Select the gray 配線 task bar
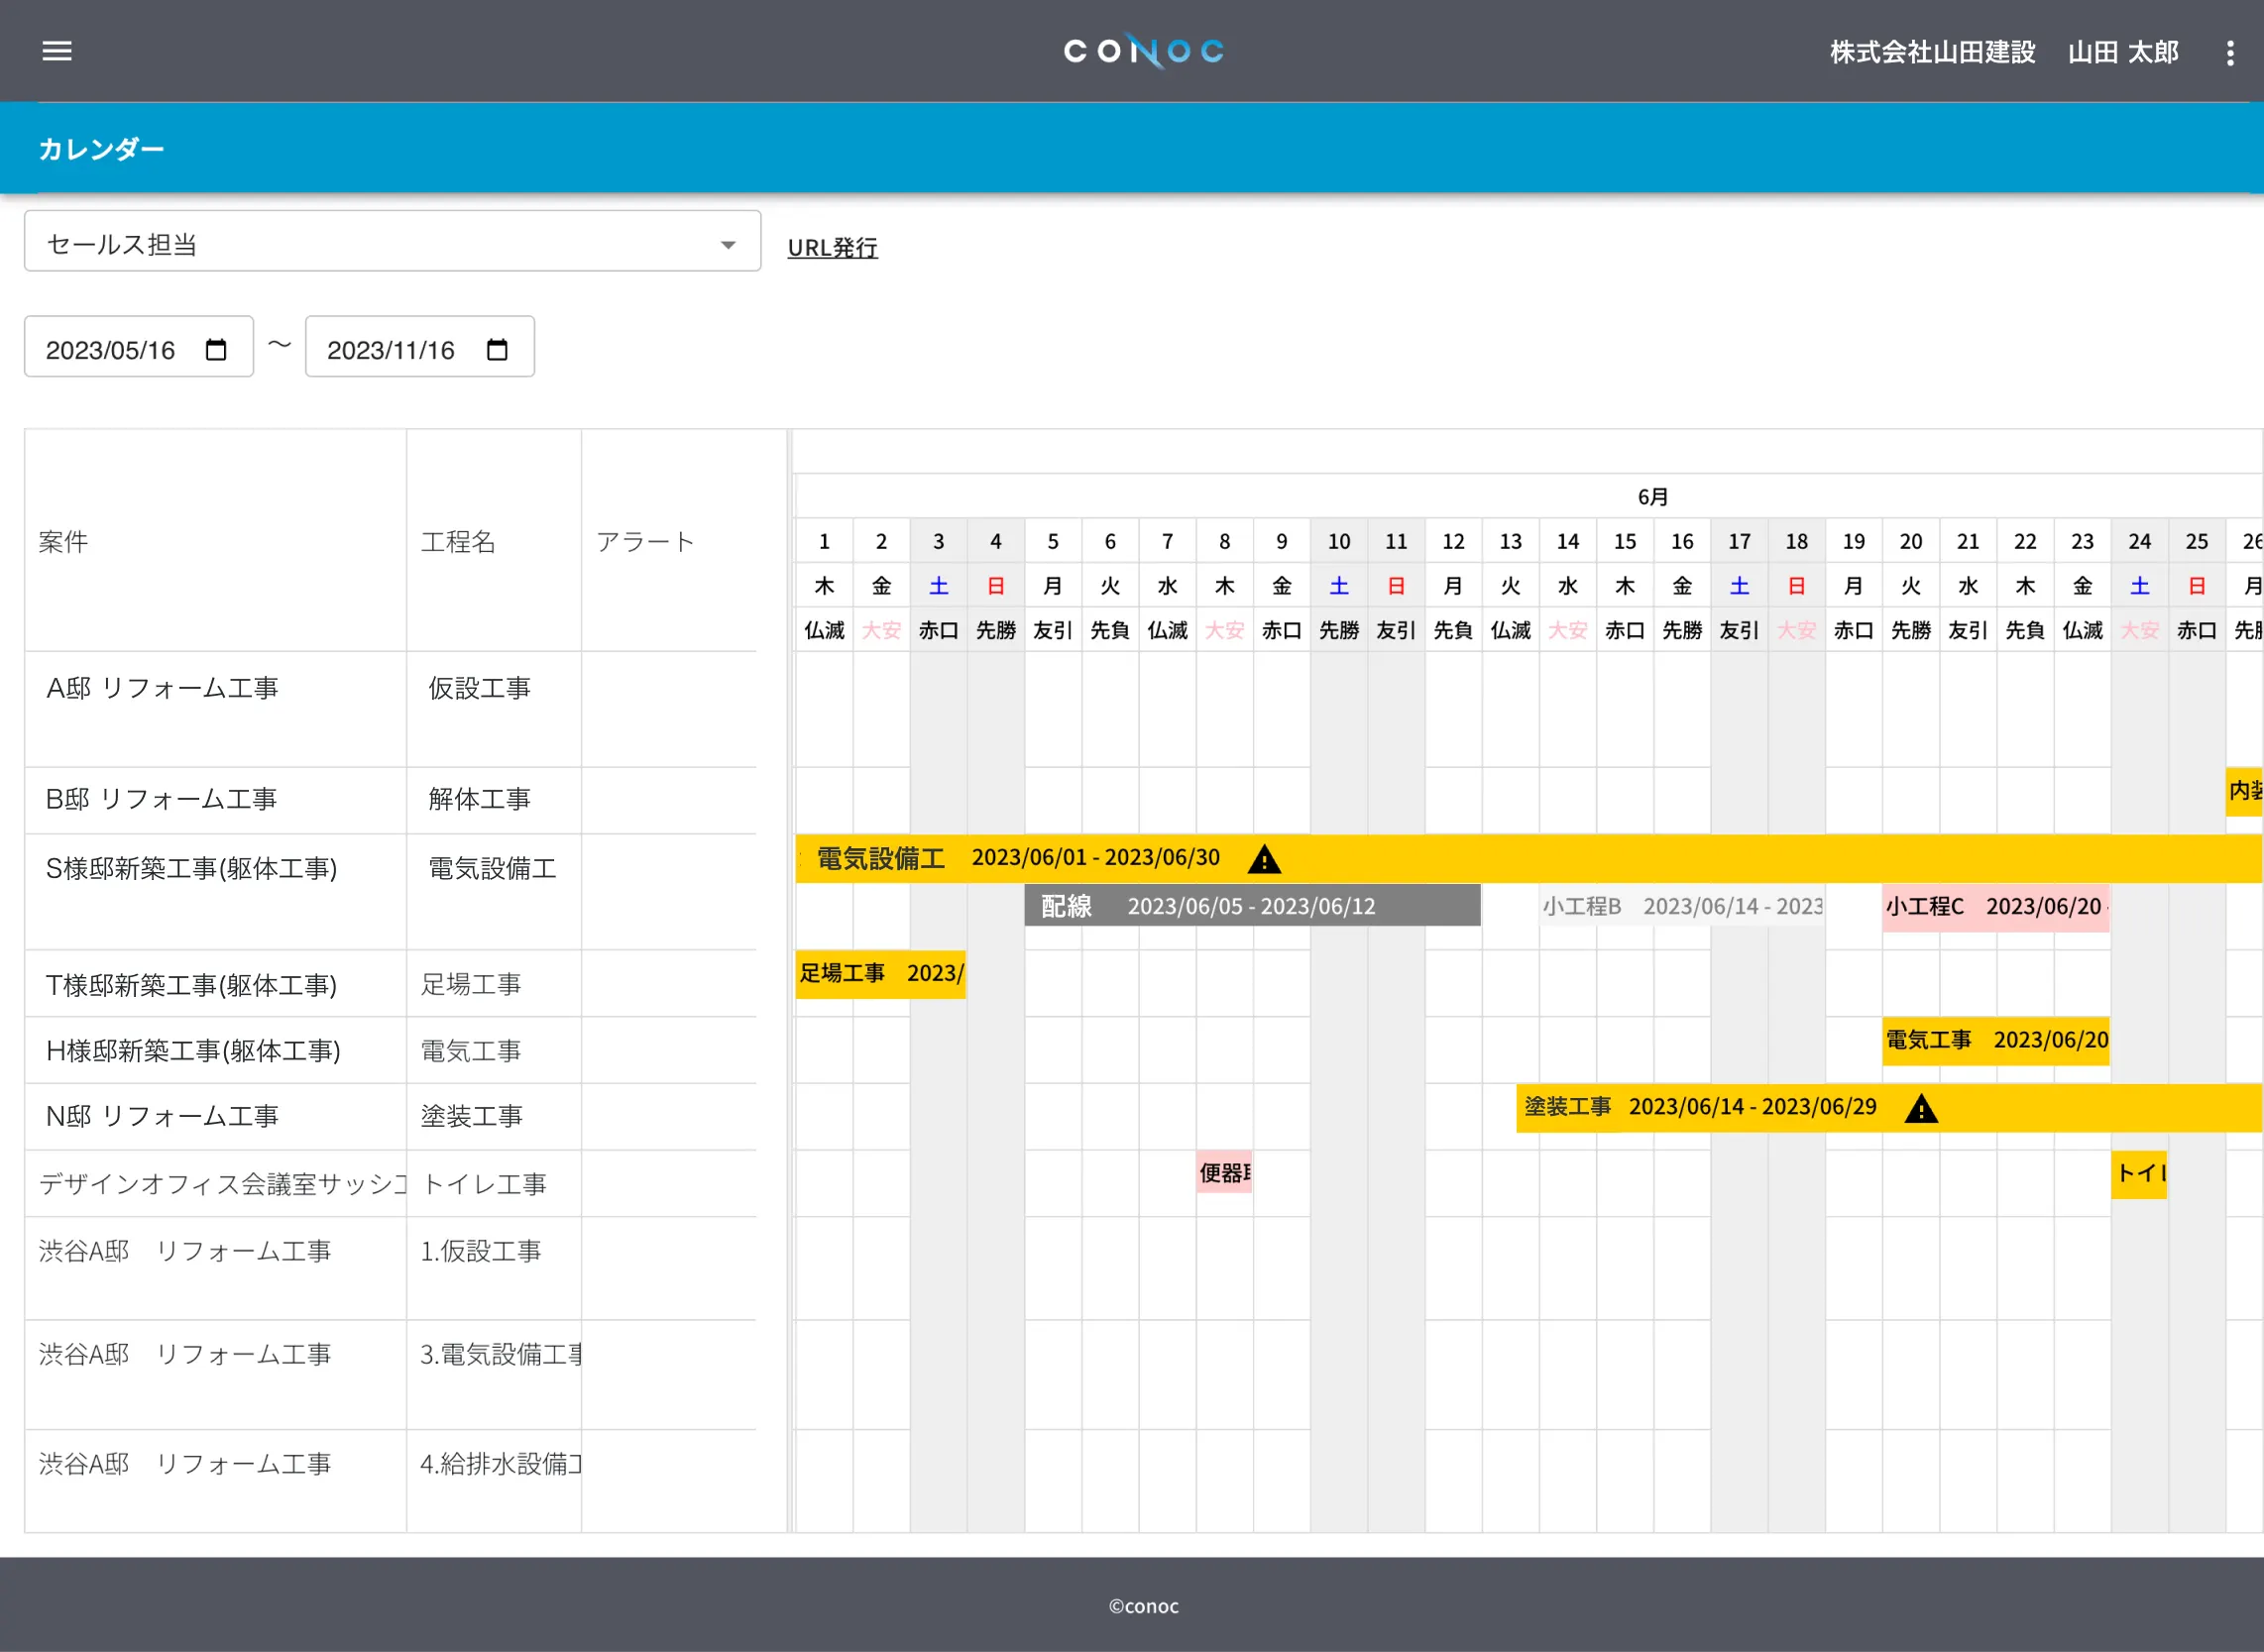The image size is (2264, 1652). pyautogui.click(x=1252, y=906)
